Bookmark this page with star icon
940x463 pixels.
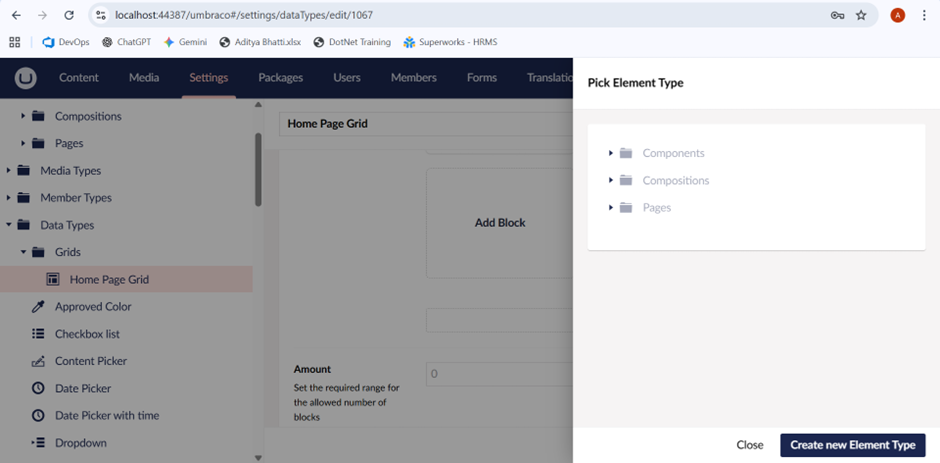pos(861,15)
